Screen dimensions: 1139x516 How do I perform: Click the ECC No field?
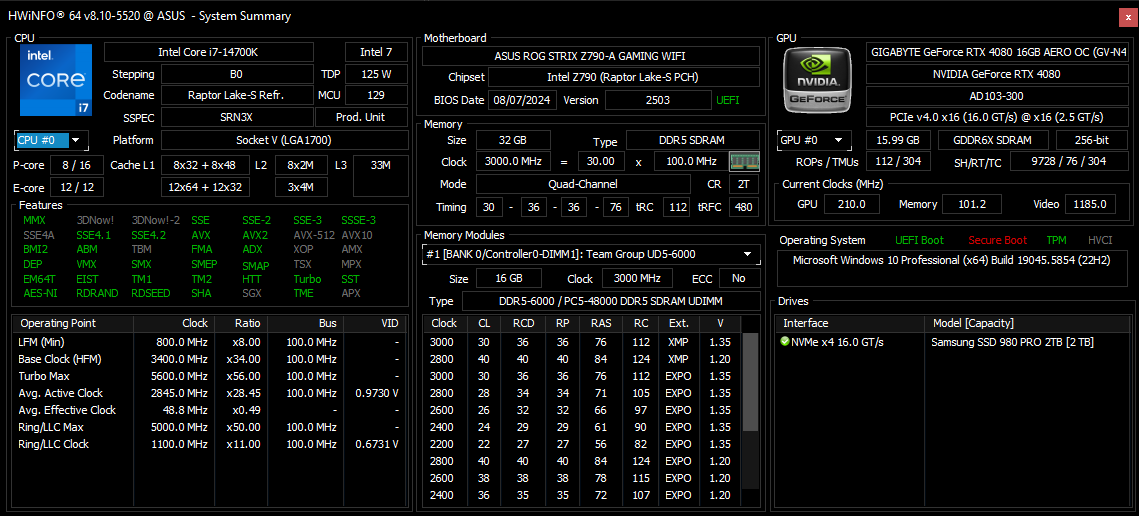point(739,278)
